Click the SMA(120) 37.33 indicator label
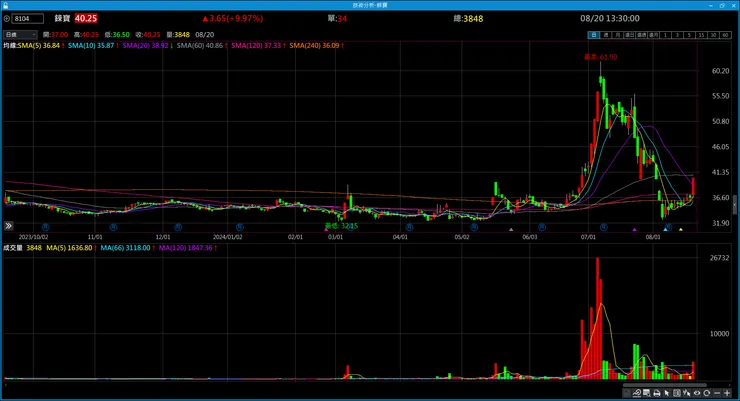740x401 pixels. [258, 46]
